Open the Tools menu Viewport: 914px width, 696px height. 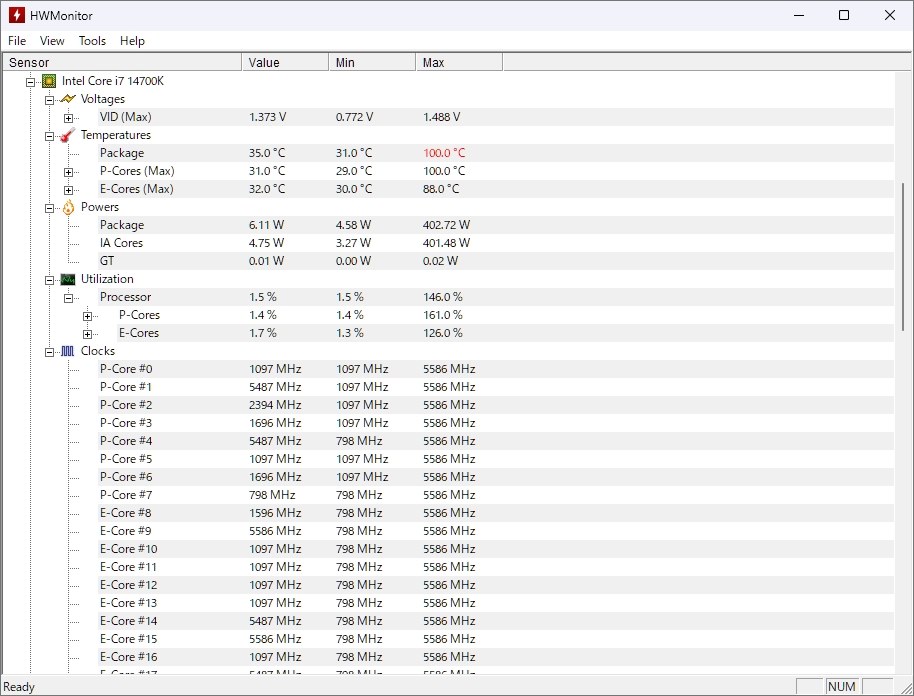click(92, 41)
